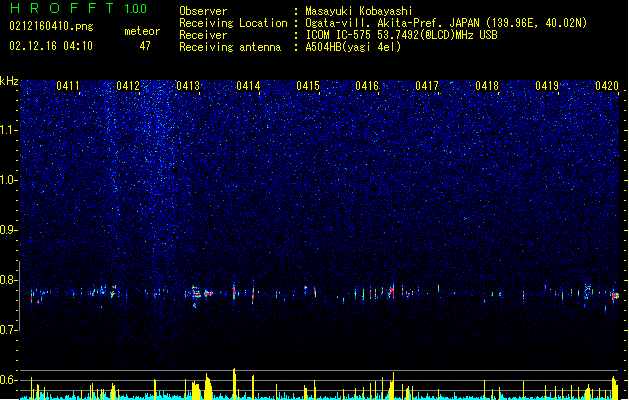This screenshot has width=629, height=400.
Task: Click antenna value A504HB(yagi 4el)
Action: click(x=353, y=47)
